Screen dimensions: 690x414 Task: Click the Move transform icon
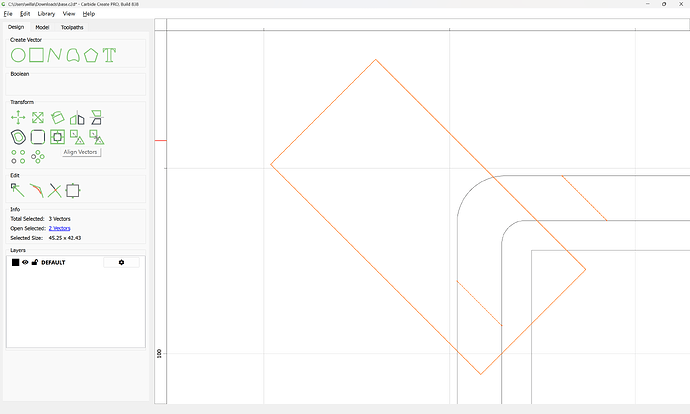click(18, 118)
